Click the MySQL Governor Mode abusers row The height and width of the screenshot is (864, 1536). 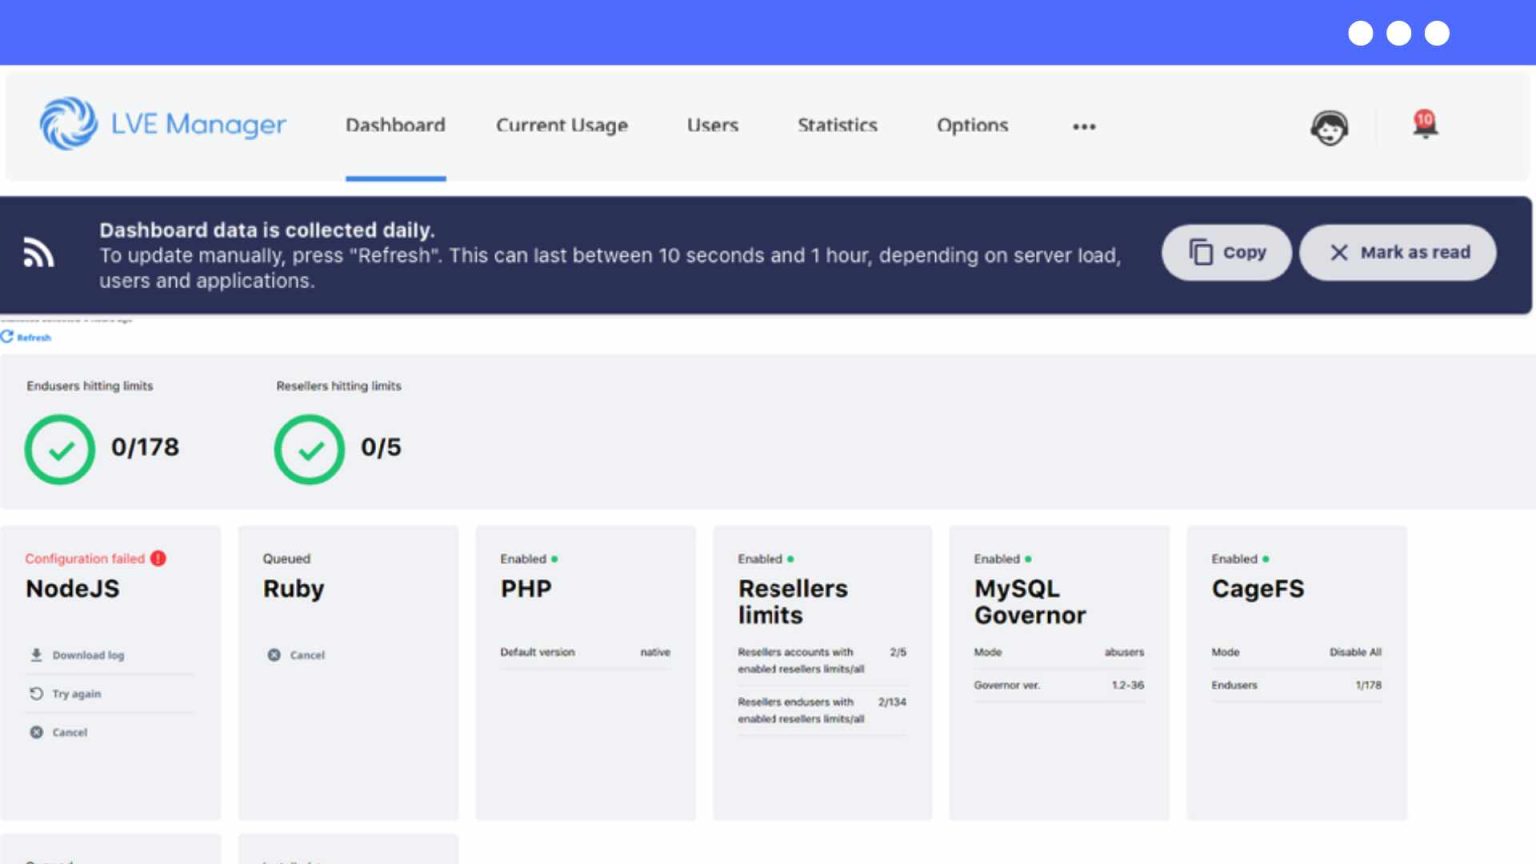(1059, 652)
